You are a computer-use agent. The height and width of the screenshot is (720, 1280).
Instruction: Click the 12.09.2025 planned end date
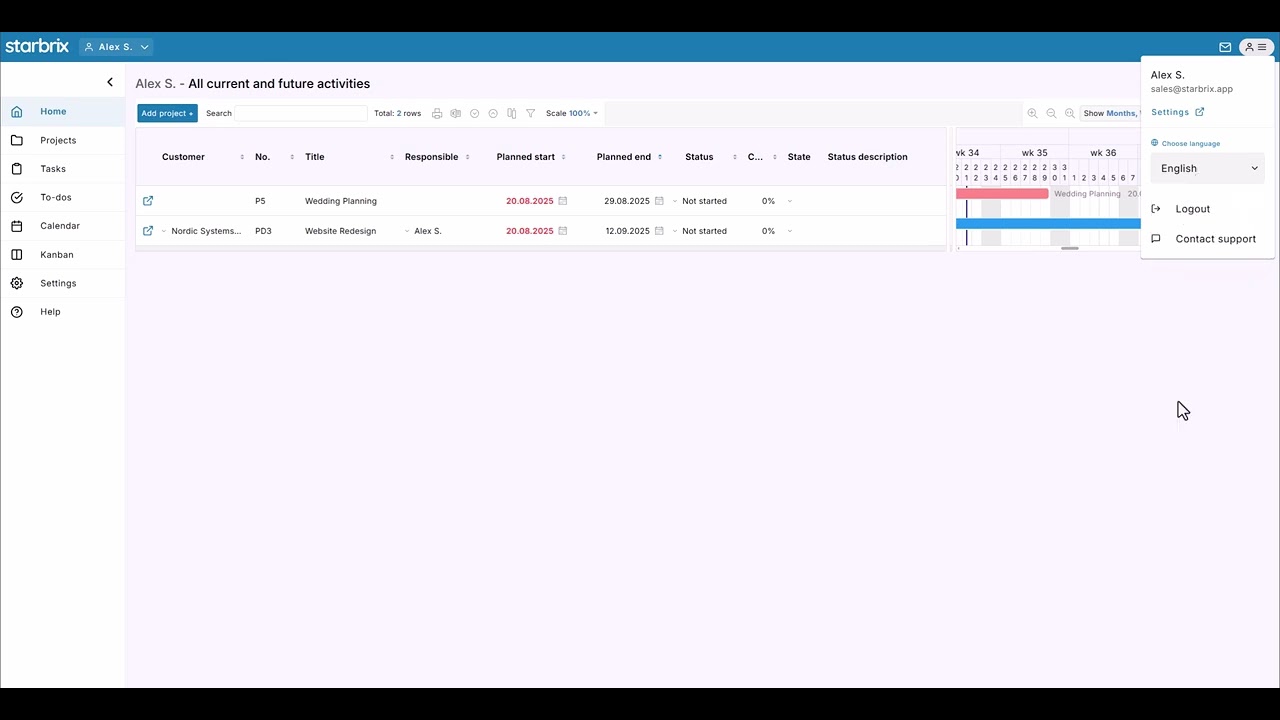coord(627,231)
